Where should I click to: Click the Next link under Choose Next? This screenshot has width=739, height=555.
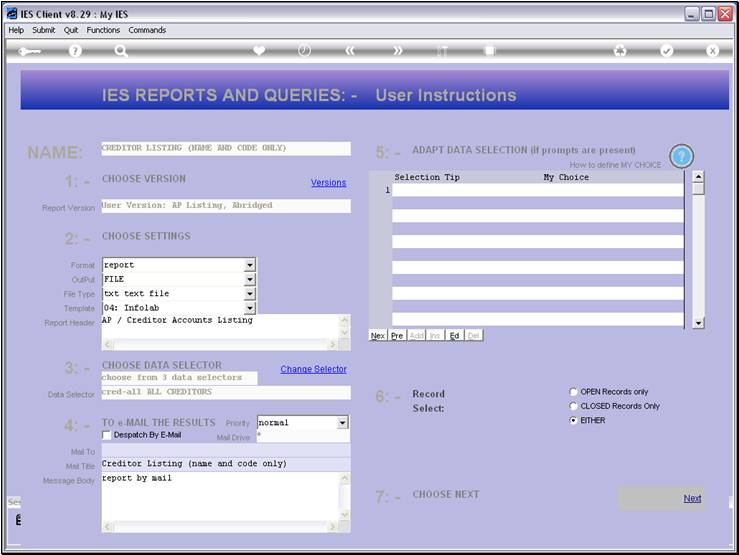[692, 498]
